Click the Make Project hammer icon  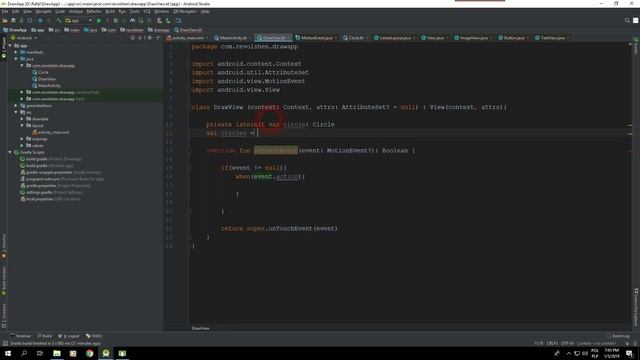58,20
